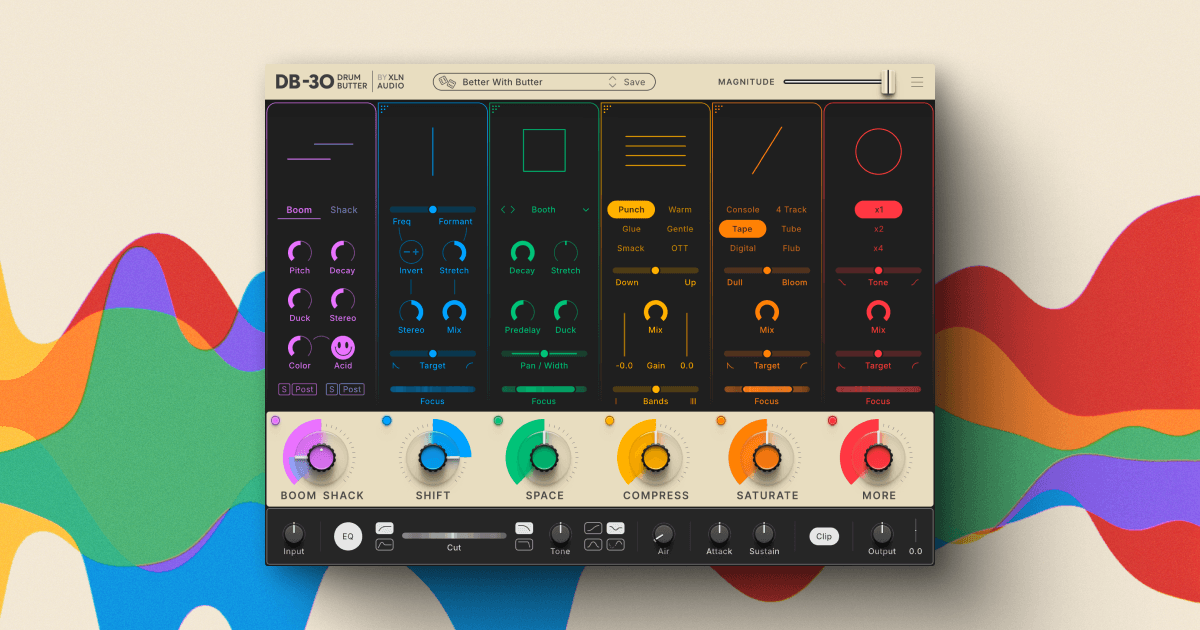Click the smiley Acid knob in Boom module

tap(344, 349)
